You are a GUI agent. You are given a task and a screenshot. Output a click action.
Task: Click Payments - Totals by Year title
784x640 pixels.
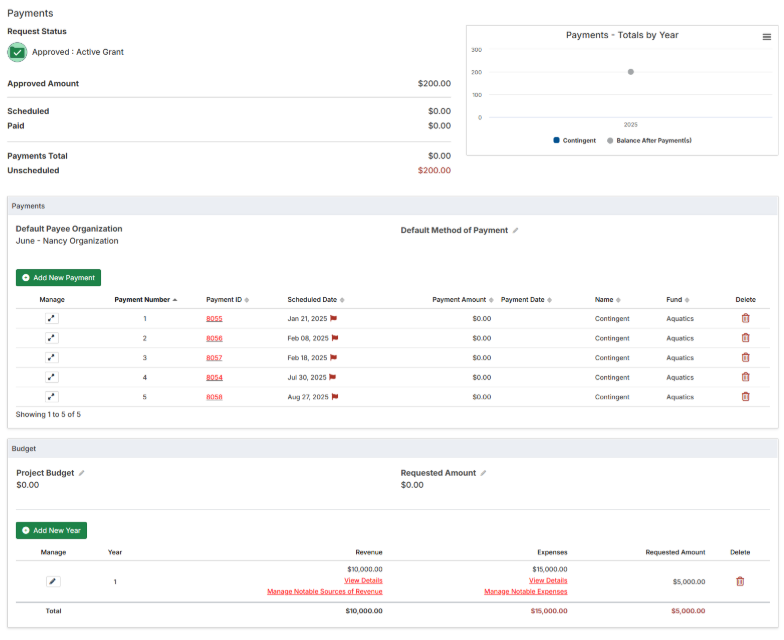(x=622, y=35)
